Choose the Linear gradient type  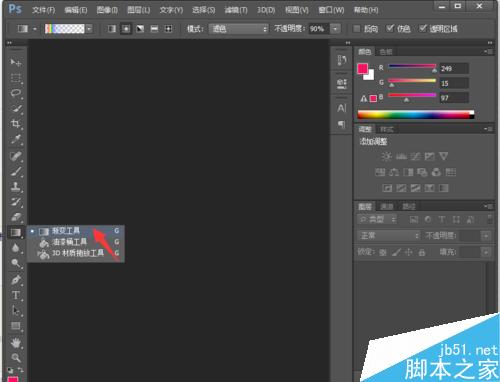coord(112,29)
